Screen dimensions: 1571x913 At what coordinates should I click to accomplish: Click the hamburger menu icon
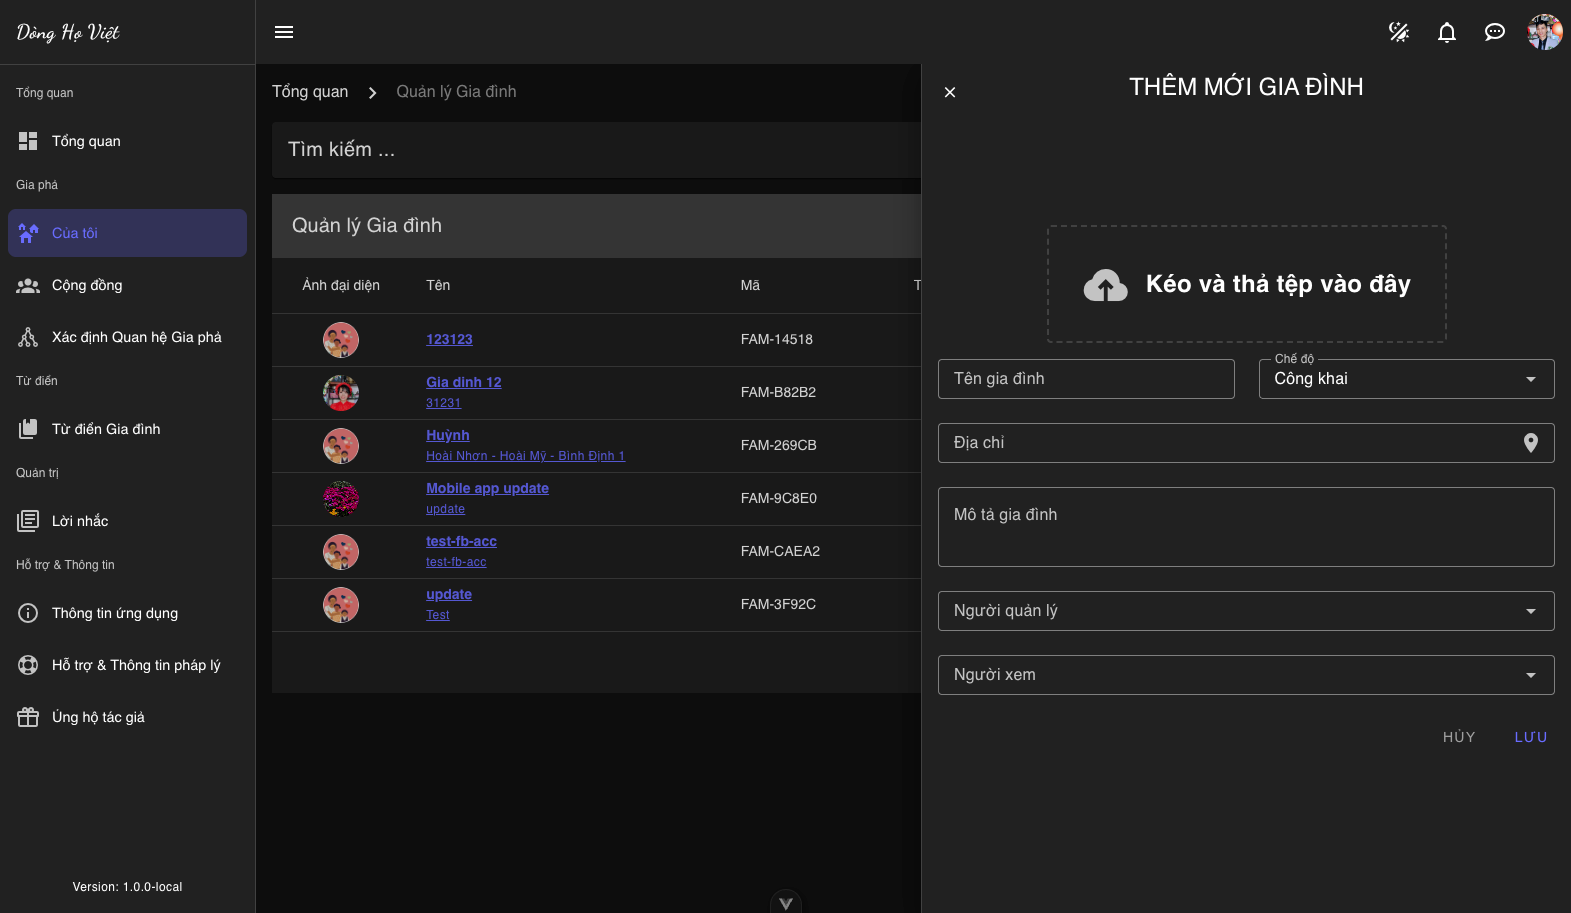click(x=284, y=32)
